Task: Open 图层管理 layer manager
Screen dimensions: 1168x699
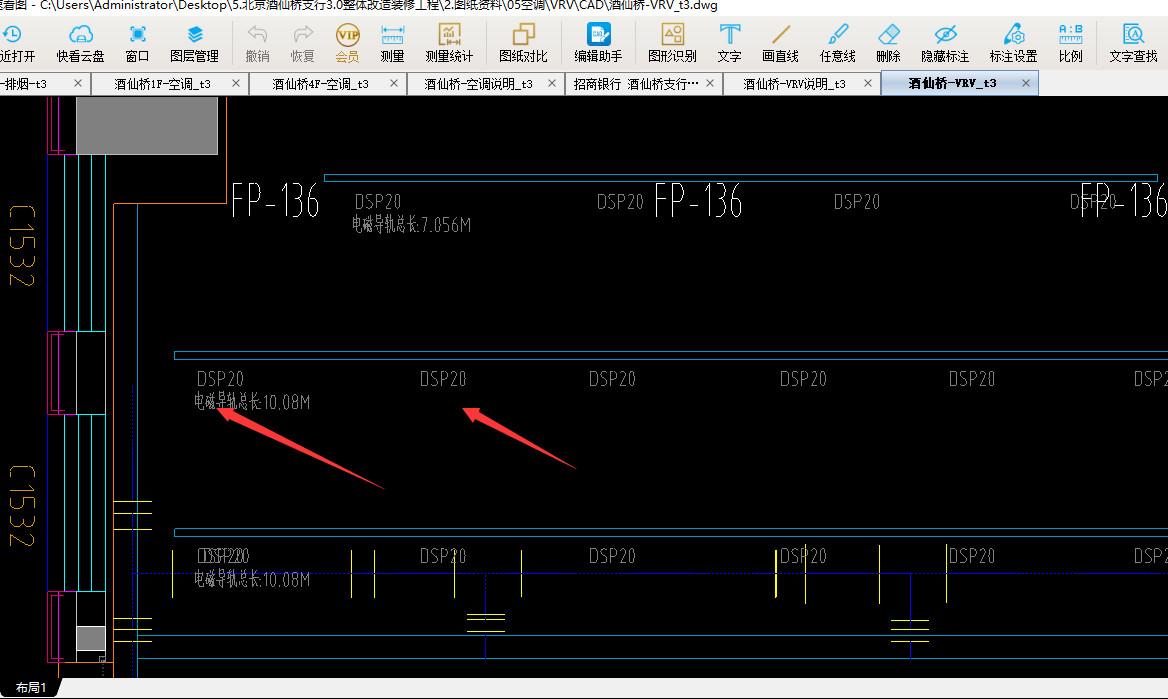Action: click(x=194, y=43)
